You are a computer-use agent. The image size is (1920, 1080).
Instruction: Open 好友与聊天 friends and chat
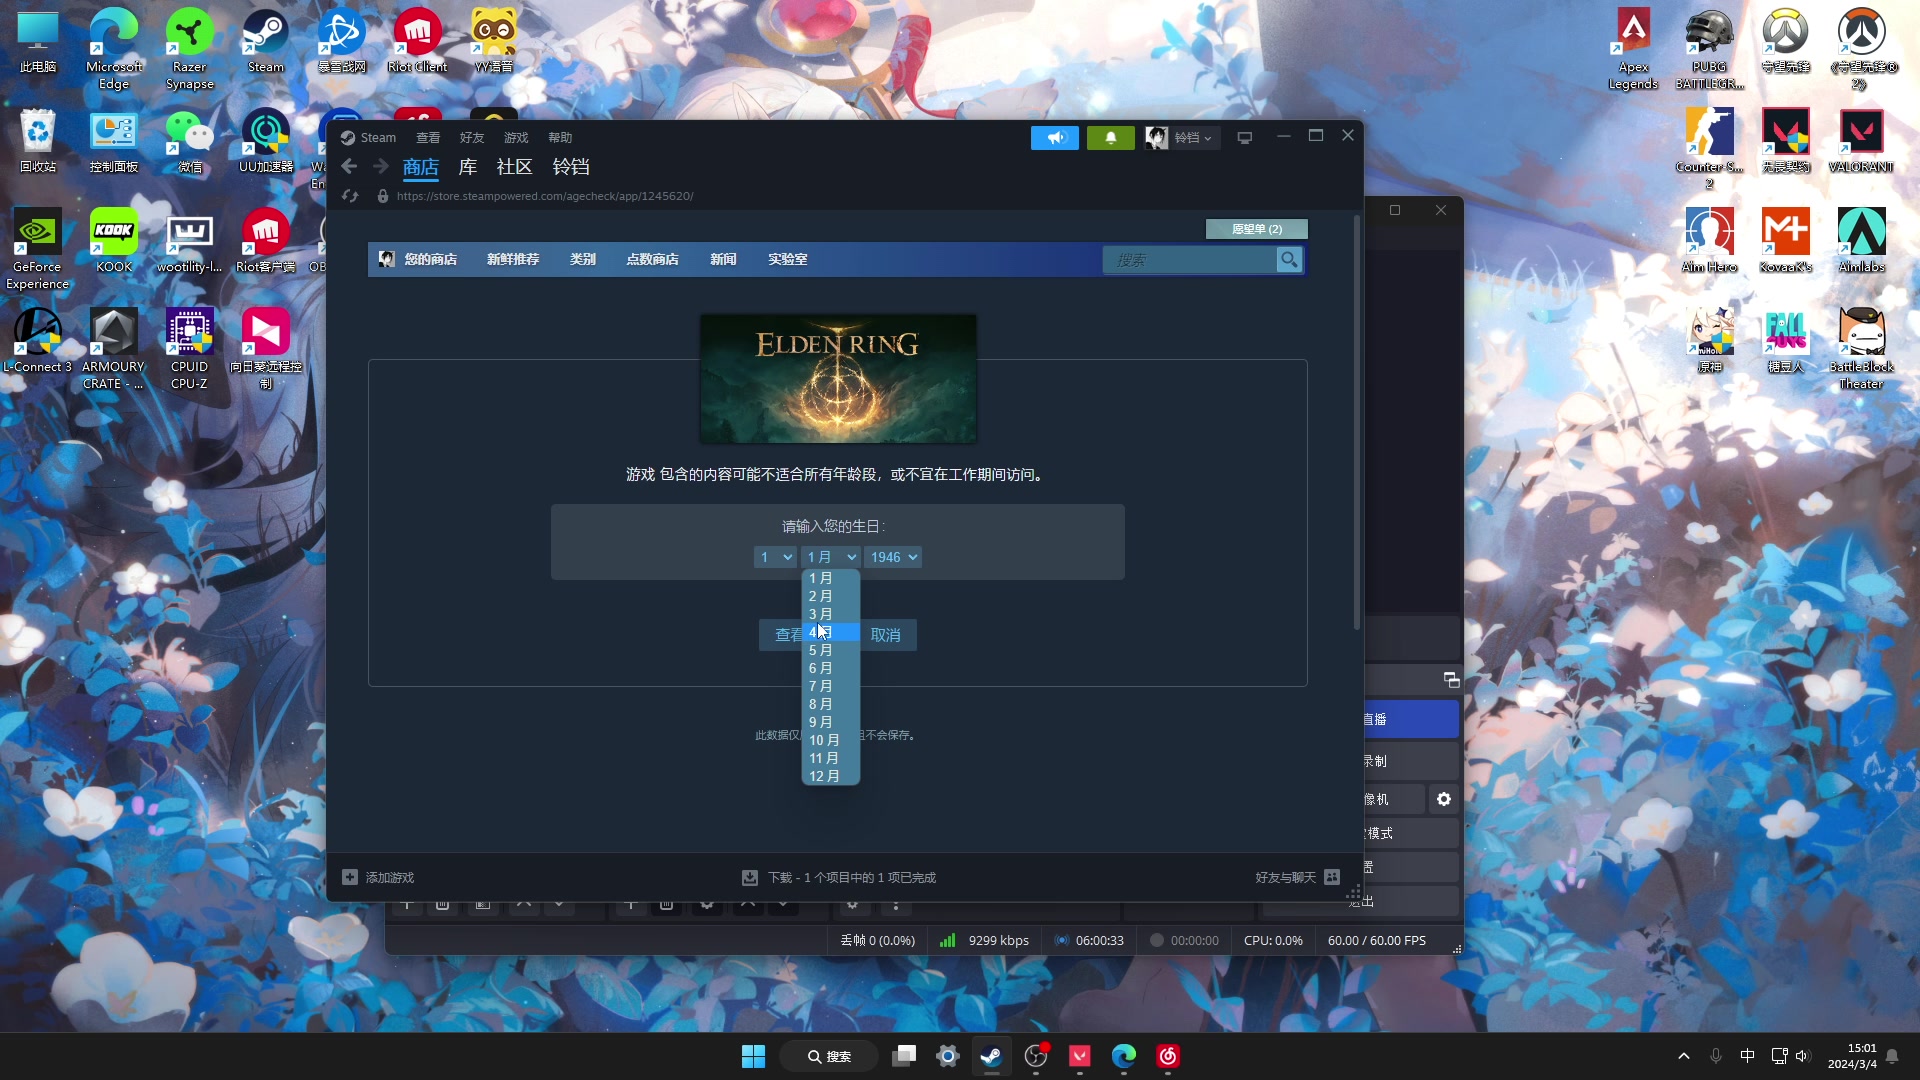(1297, 877)
